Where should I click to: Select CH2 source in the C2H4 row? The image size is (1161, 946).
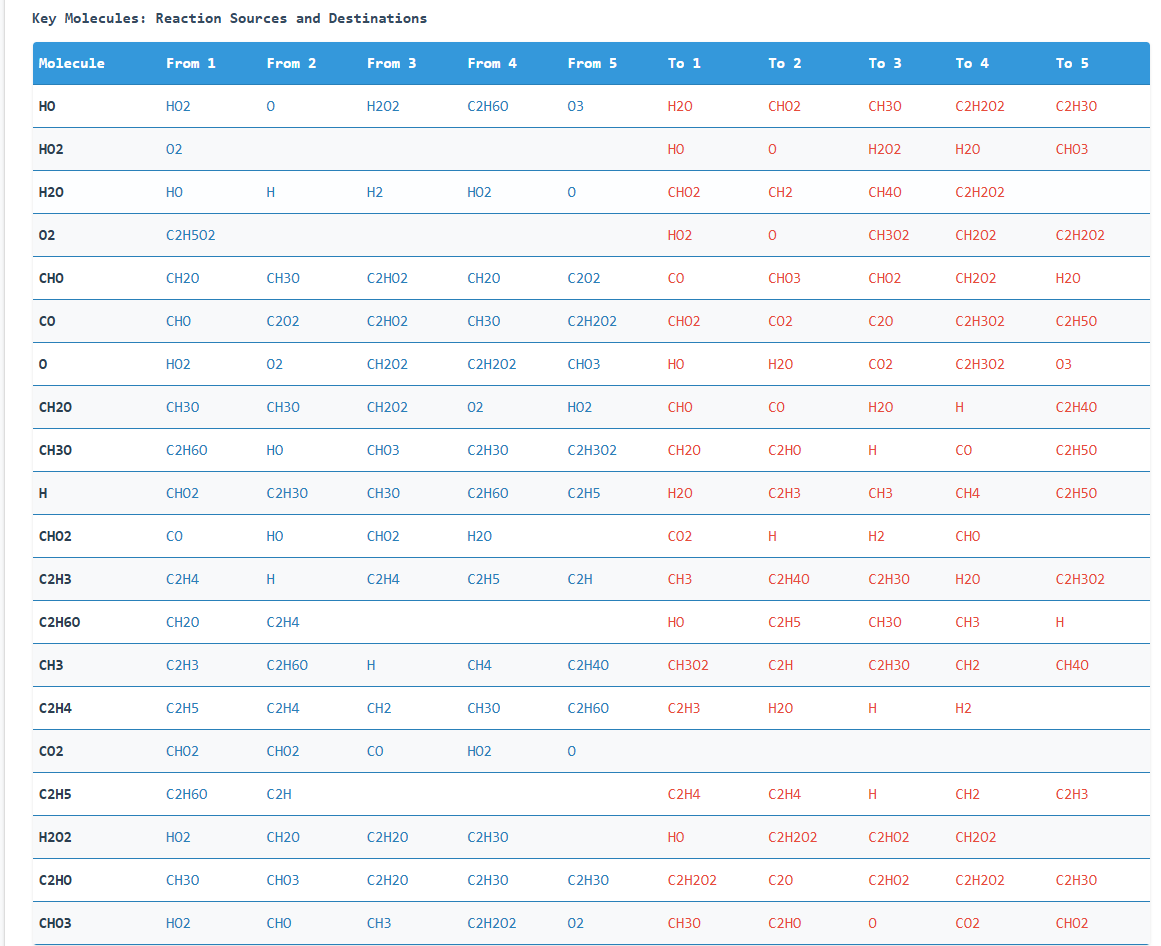click(x=379, y=708)
